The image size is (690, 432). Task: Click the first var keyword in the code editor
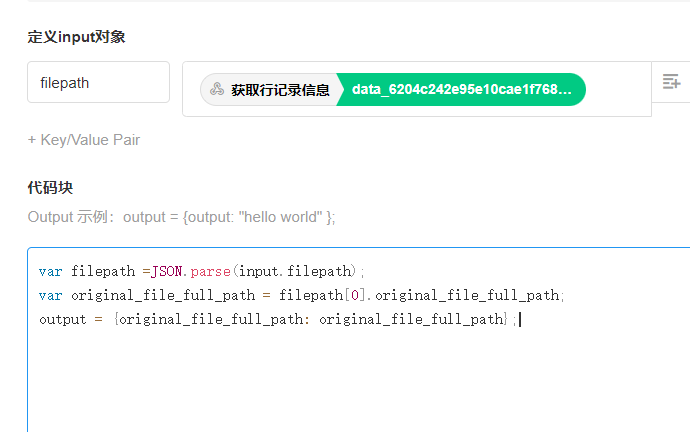[50, 271]
